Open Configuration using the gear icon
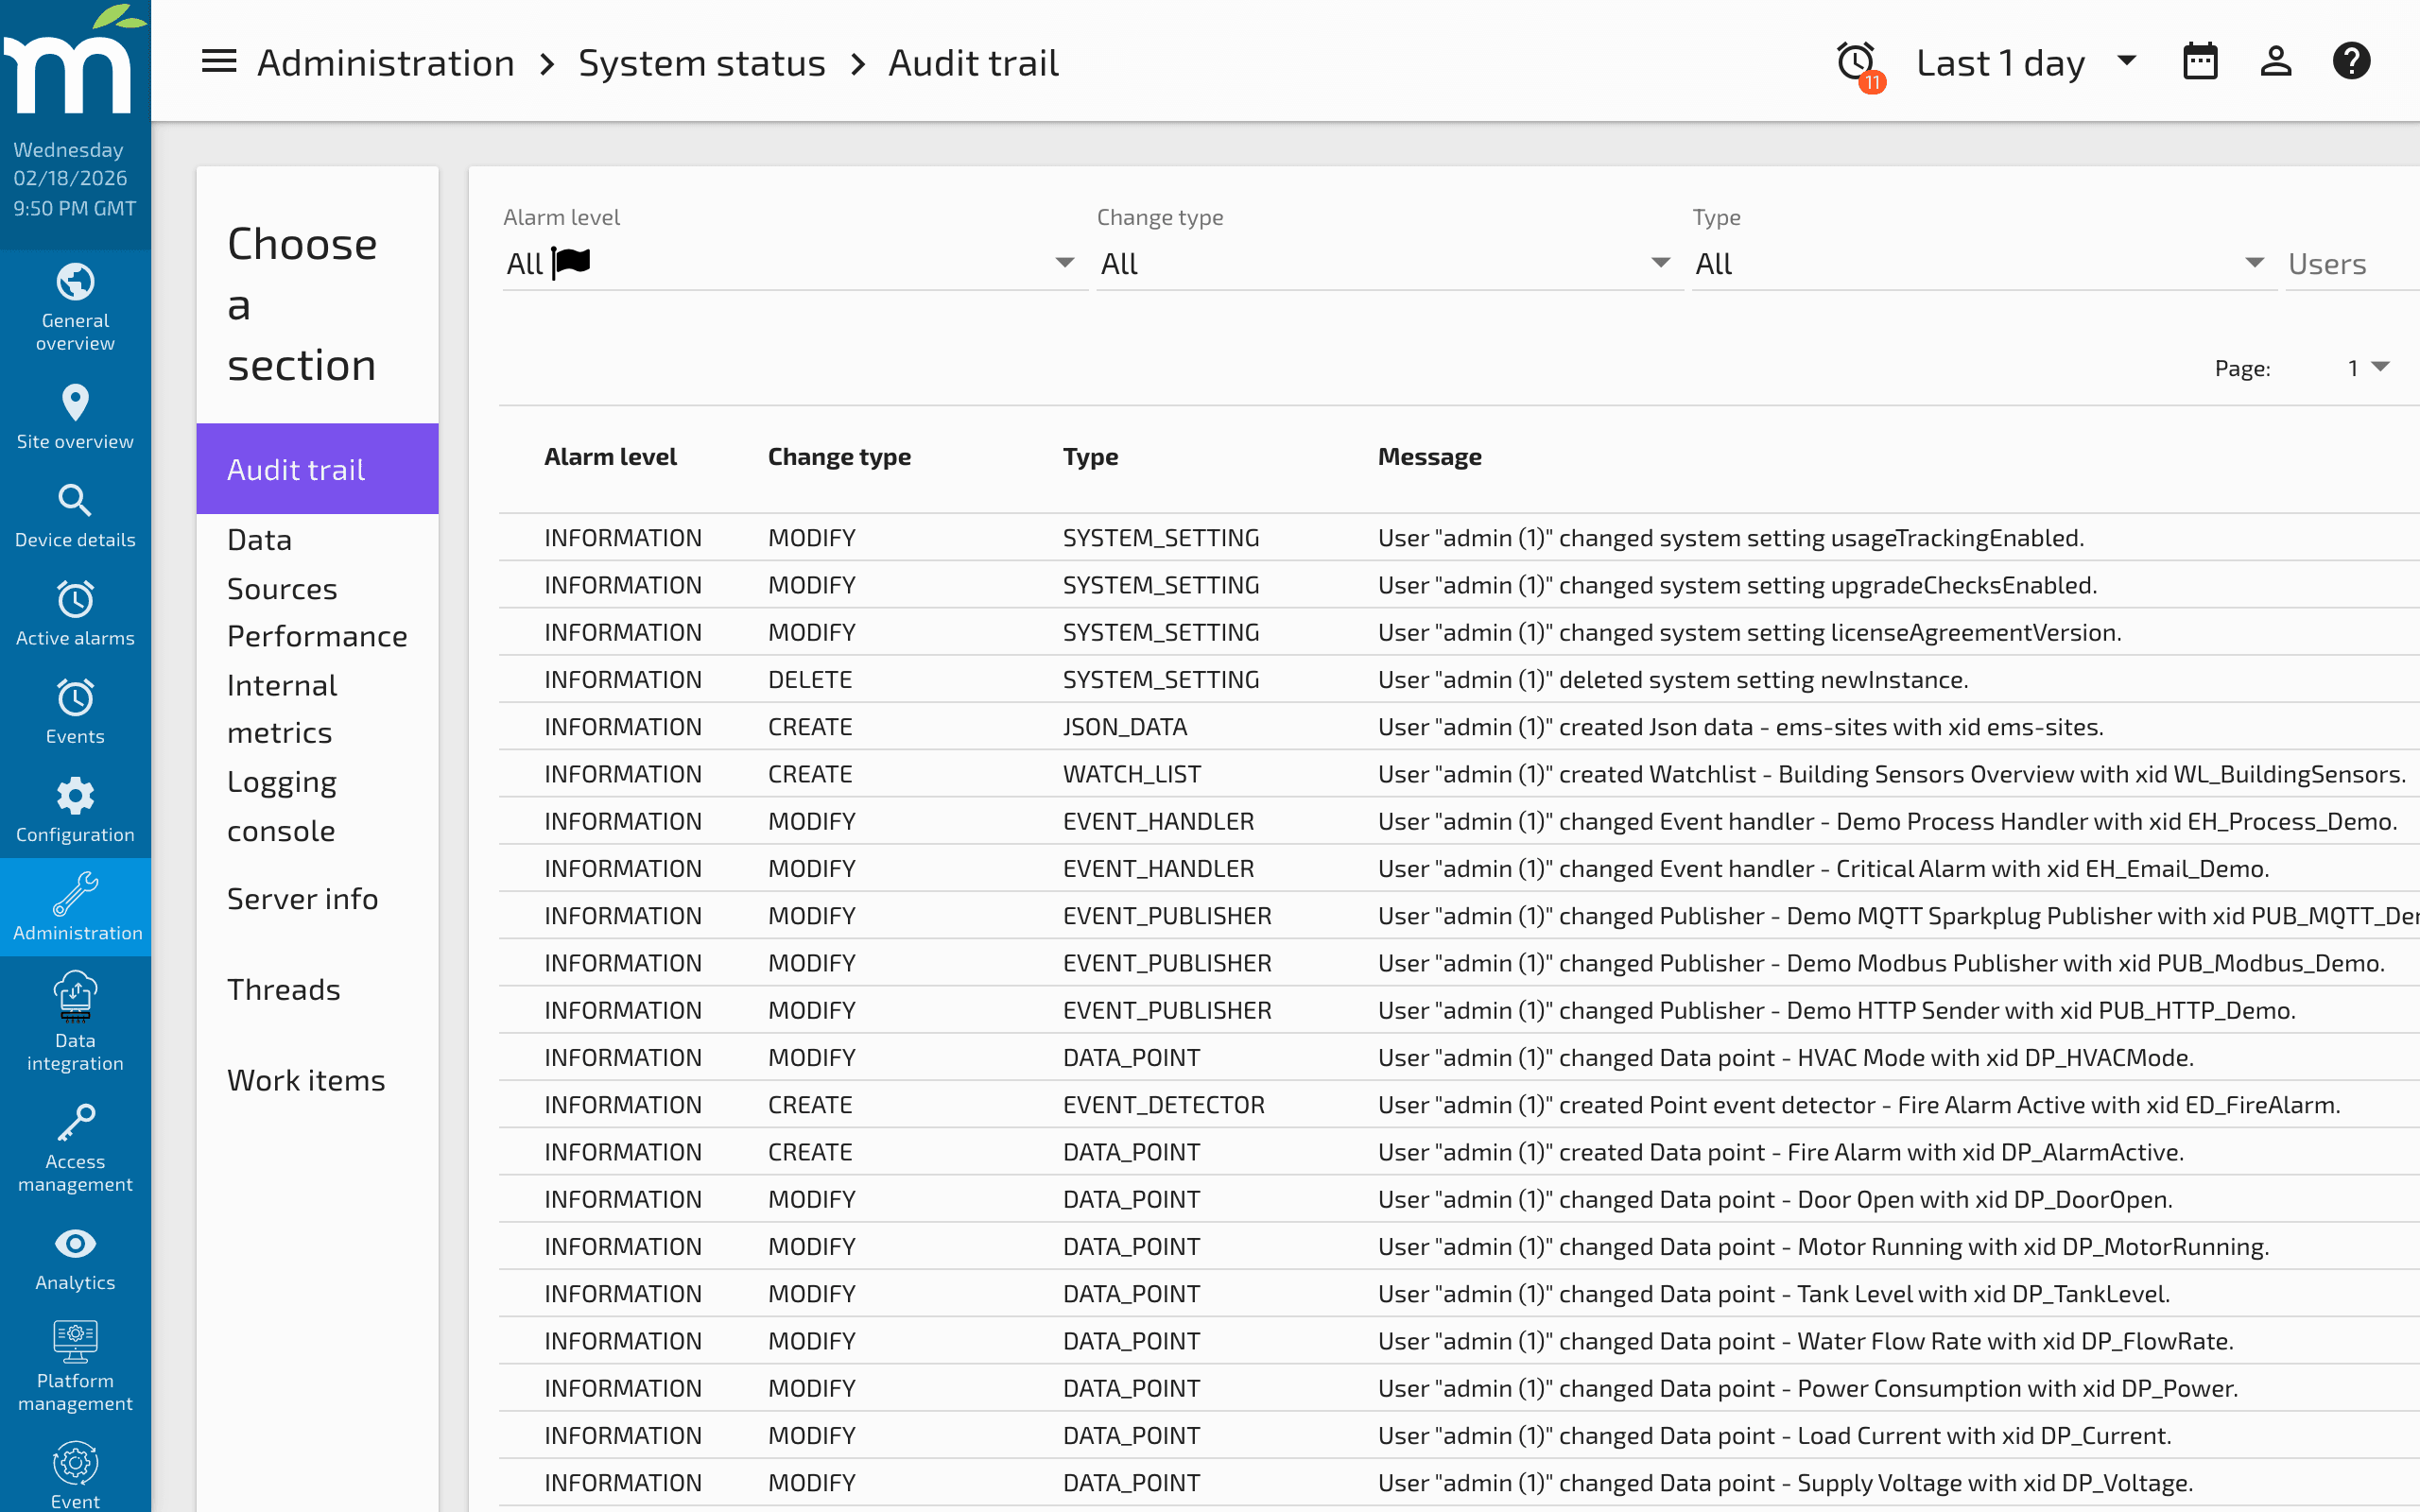The height and width of the screenshot is (1512, 2420). (75, 796)
